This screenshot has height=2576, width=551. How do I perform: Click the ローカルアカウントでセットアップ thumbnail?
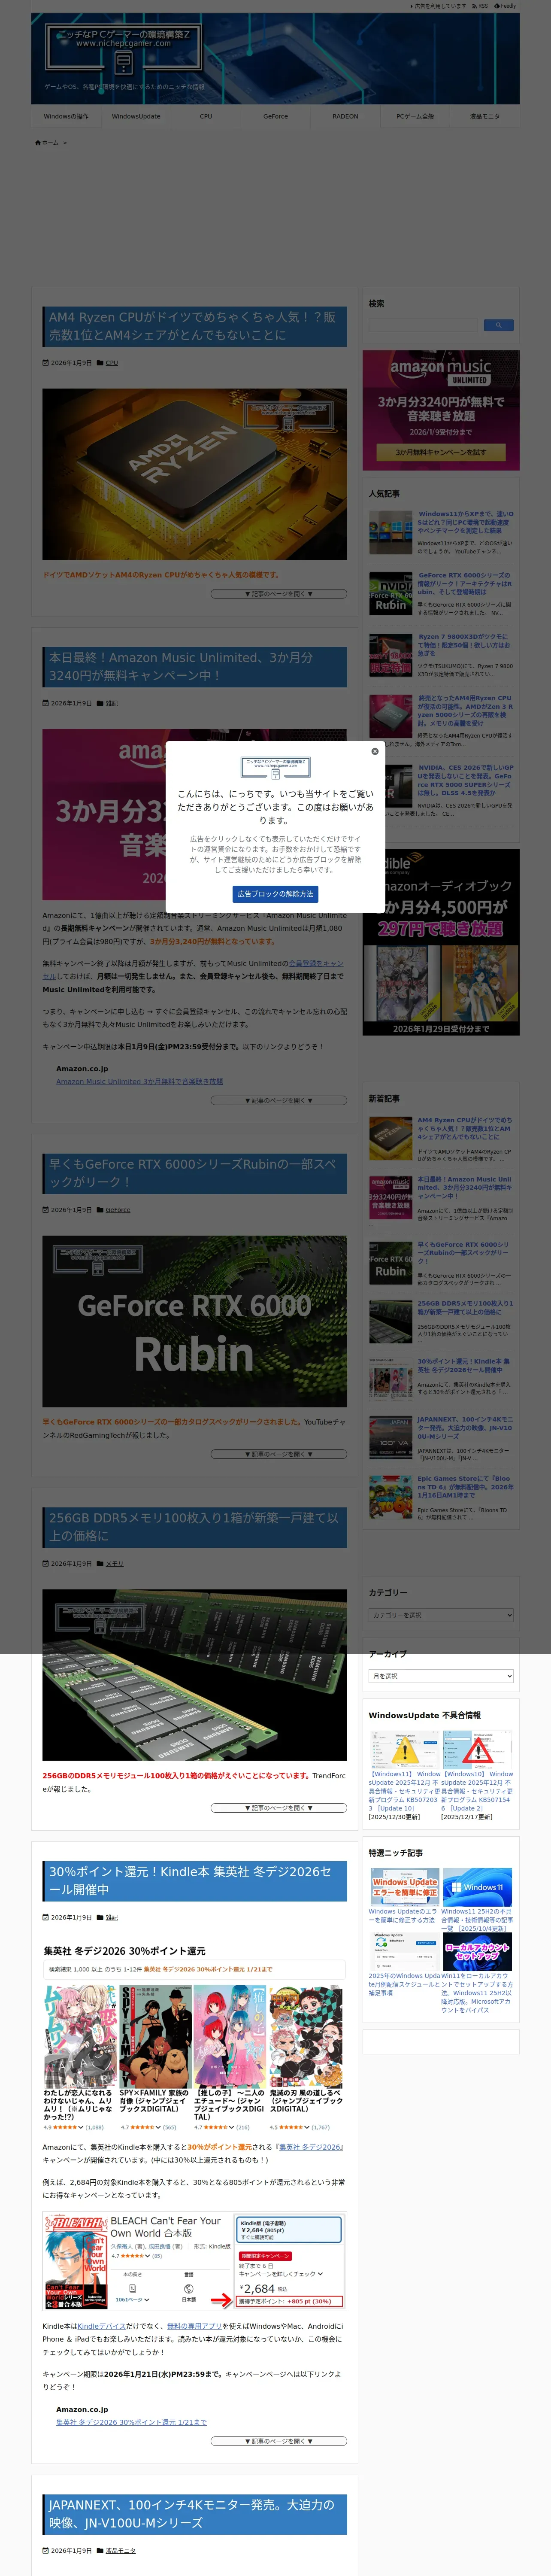tap(478, 1952)
